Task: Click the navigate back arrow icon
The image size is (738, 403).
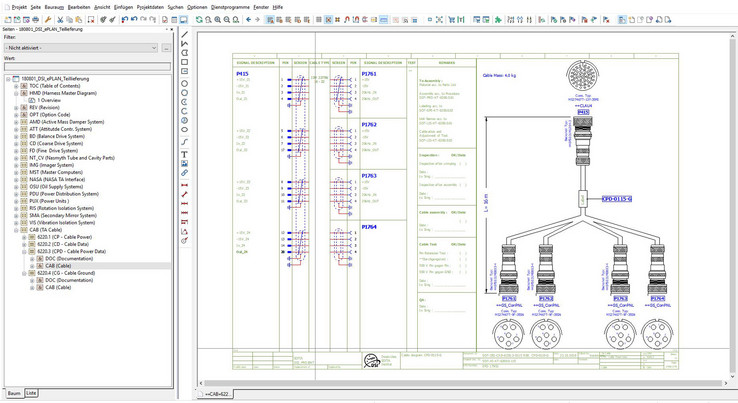Action: 248,19
